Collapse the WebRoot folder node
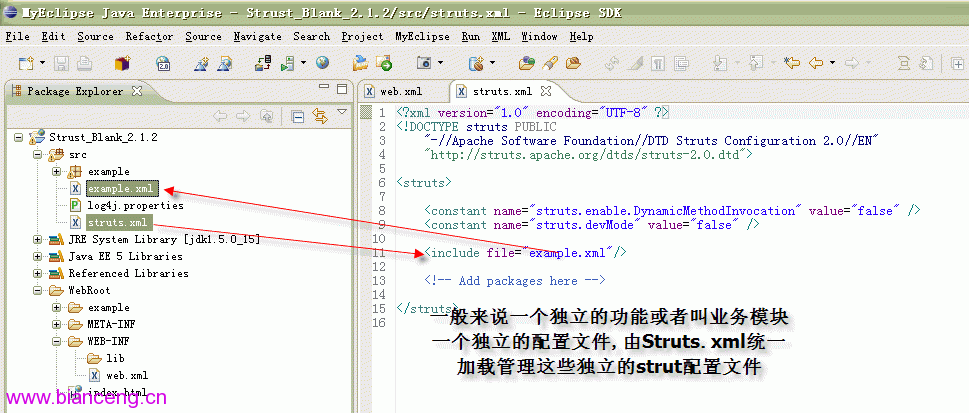 point(38,290)
